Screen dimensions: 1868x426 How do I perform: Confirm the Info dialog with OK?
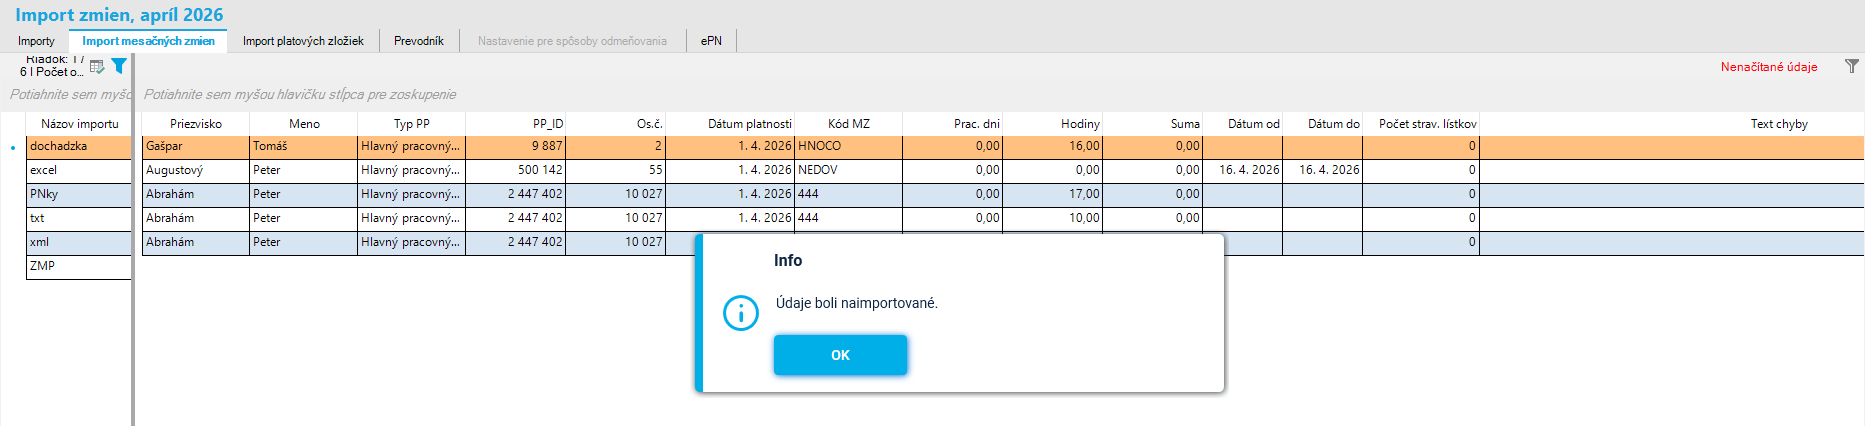click(840, 355)
